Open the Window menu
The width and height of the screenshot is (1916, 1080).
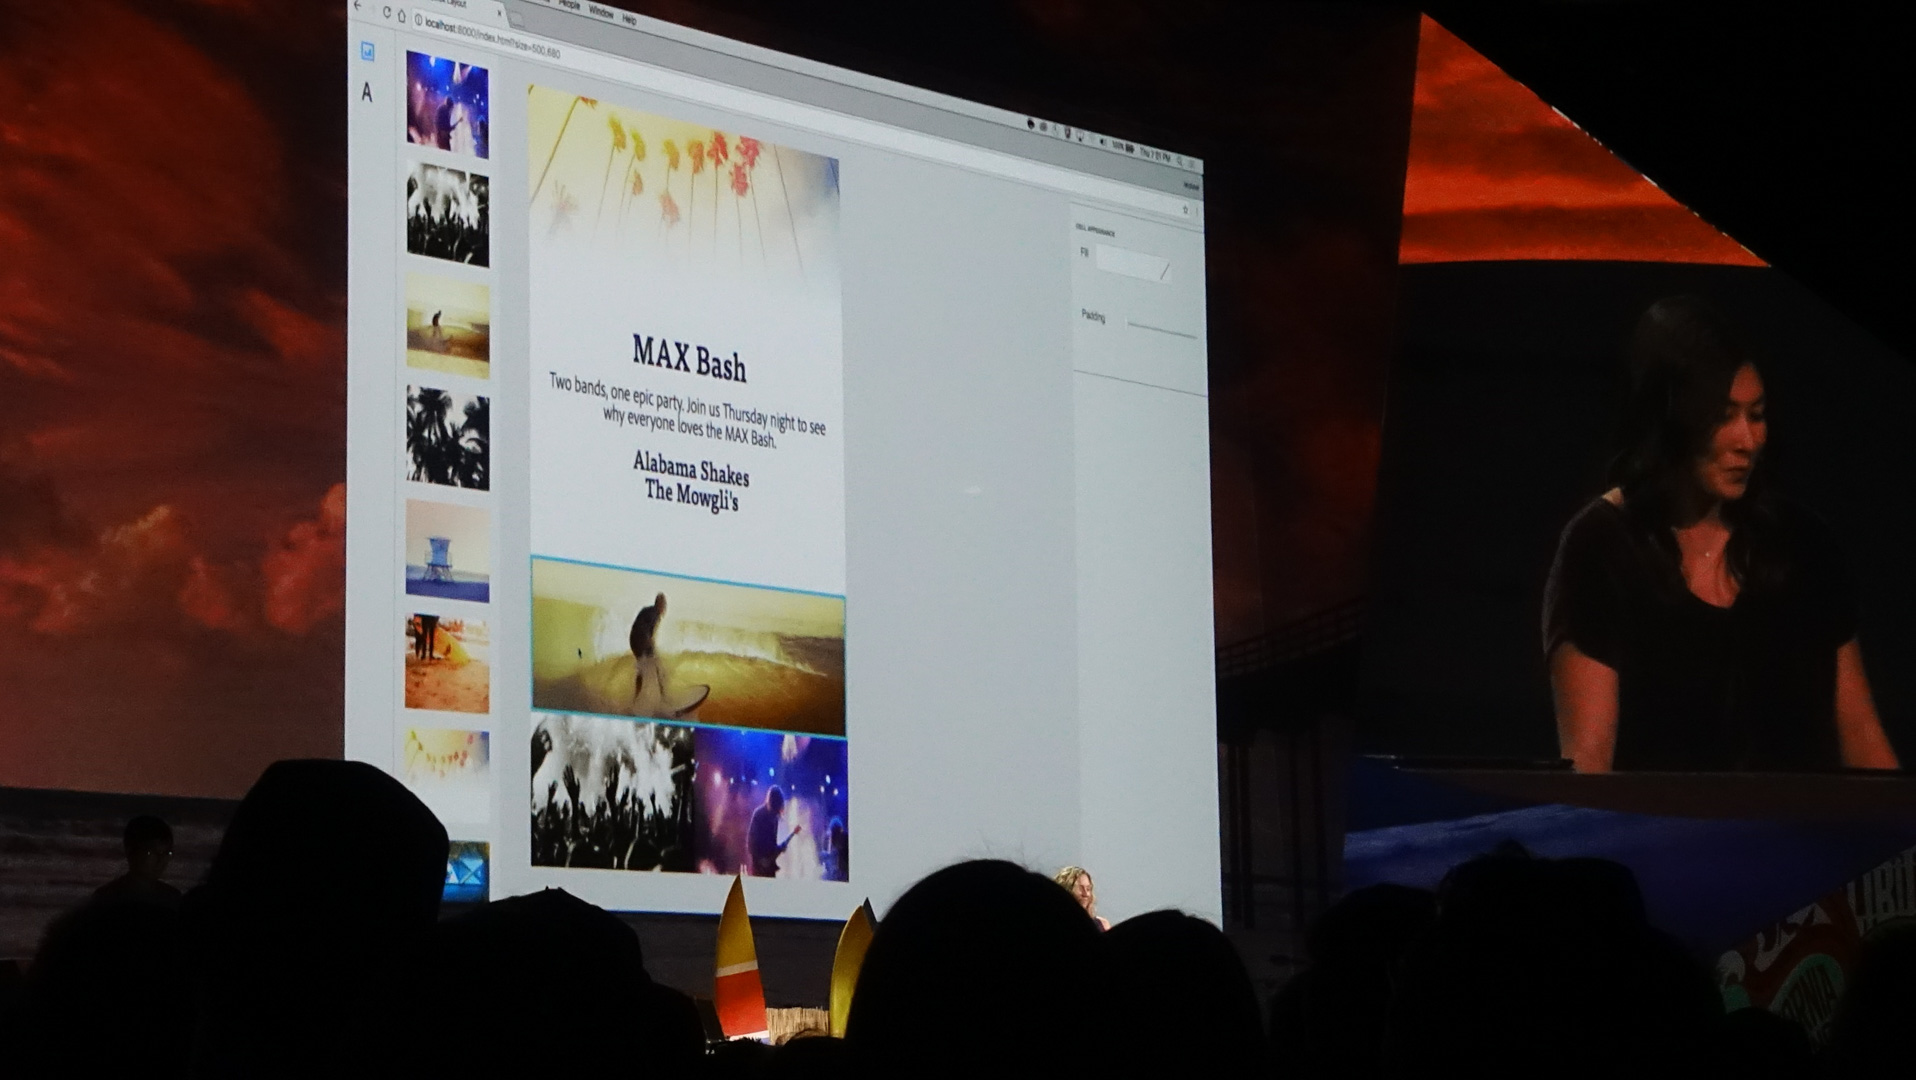click(x=600, y=12)
